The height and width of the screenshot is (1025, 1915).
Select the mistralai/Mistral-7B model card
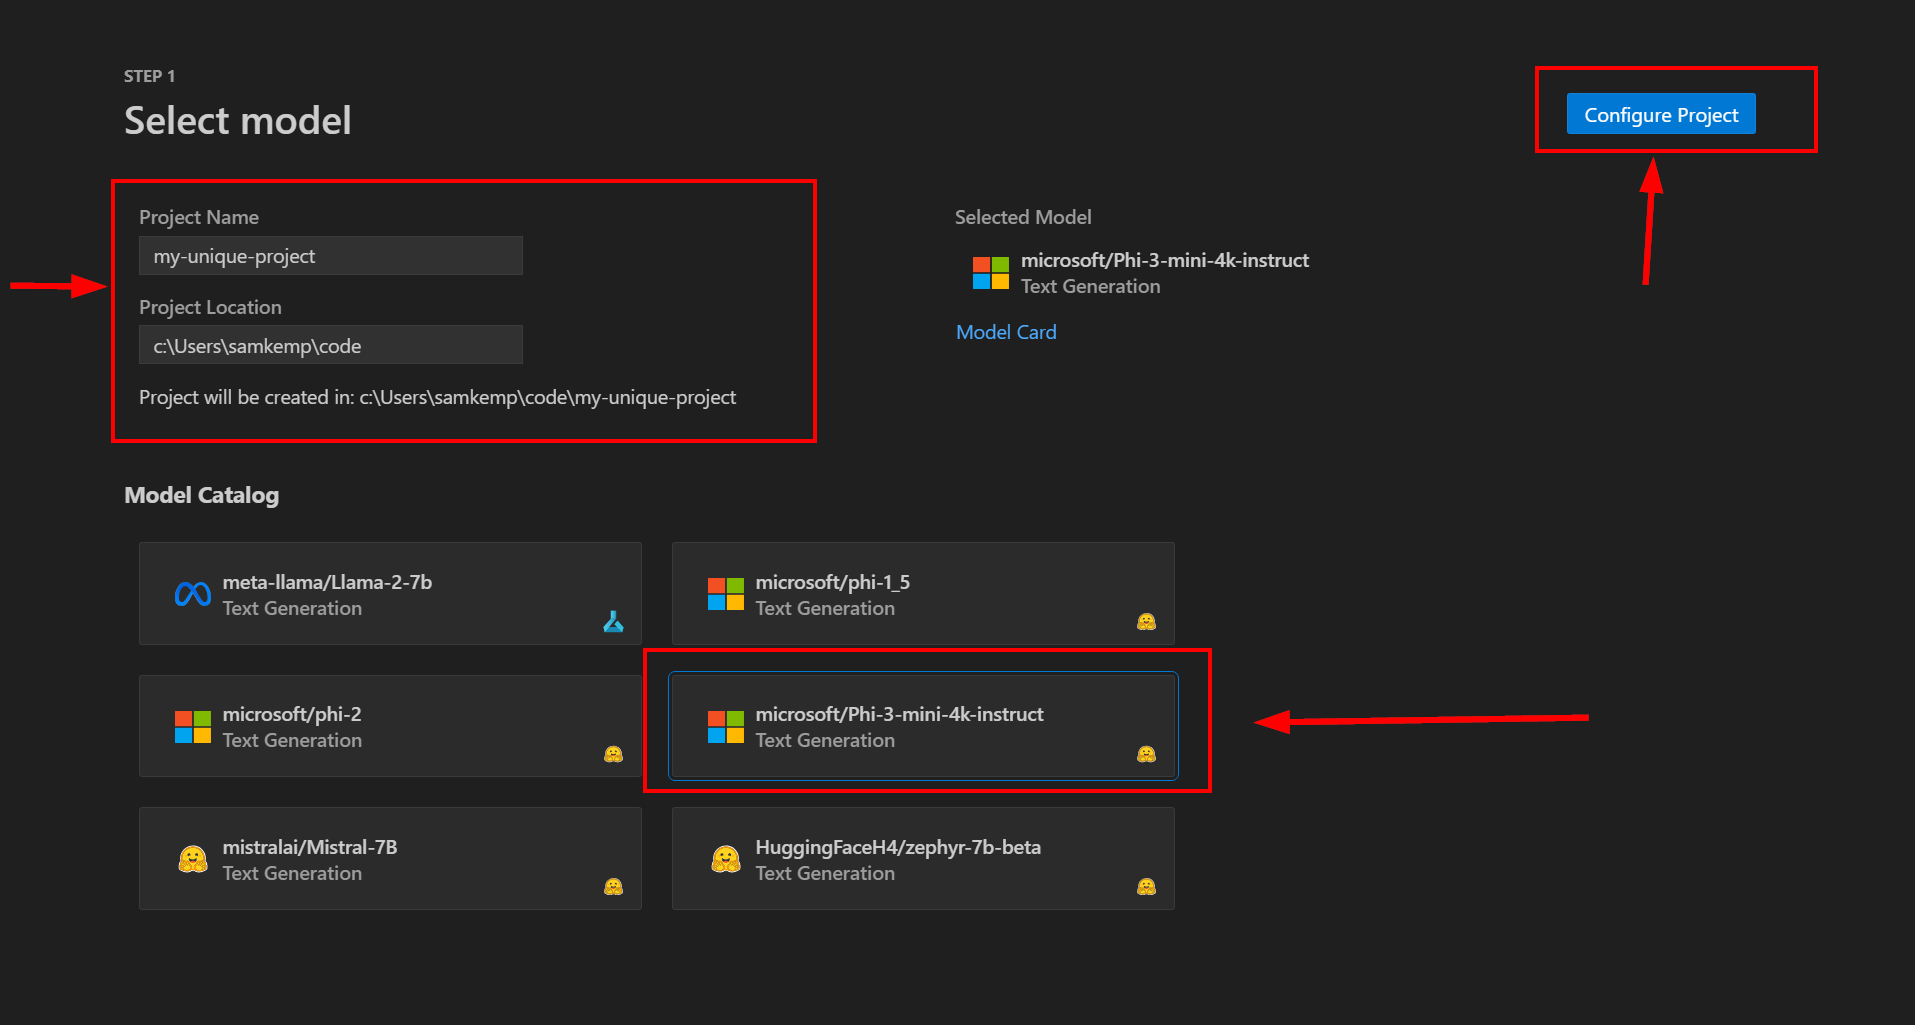click(x=390, y=858)
